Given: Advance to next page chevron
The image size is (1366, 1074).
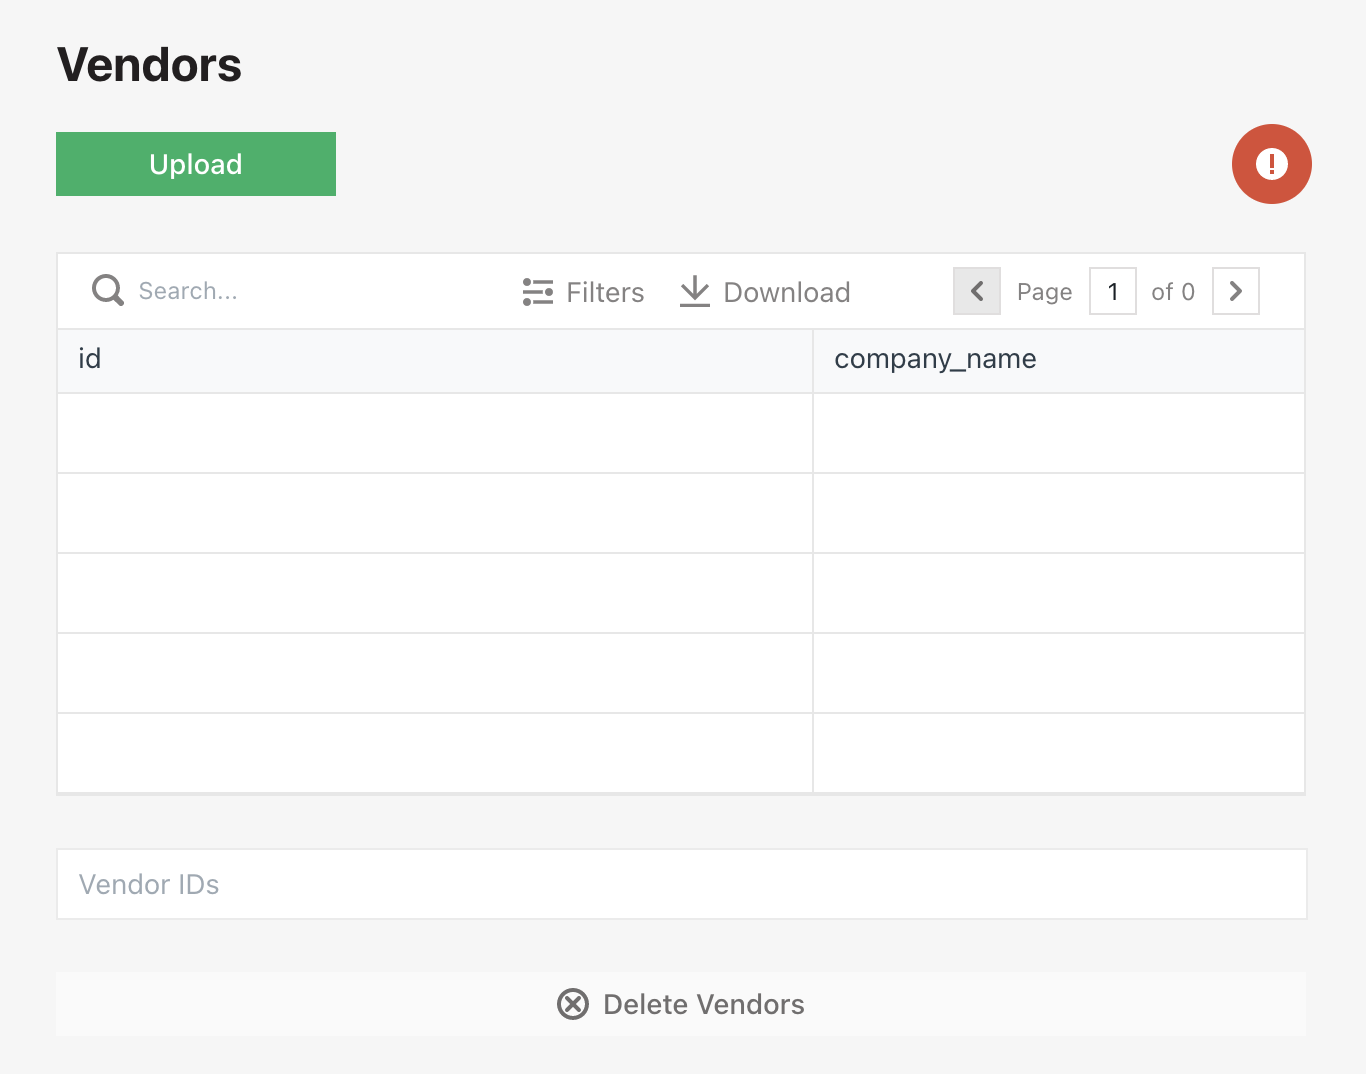Looking at the screenshot, I should coord(1235,291).
